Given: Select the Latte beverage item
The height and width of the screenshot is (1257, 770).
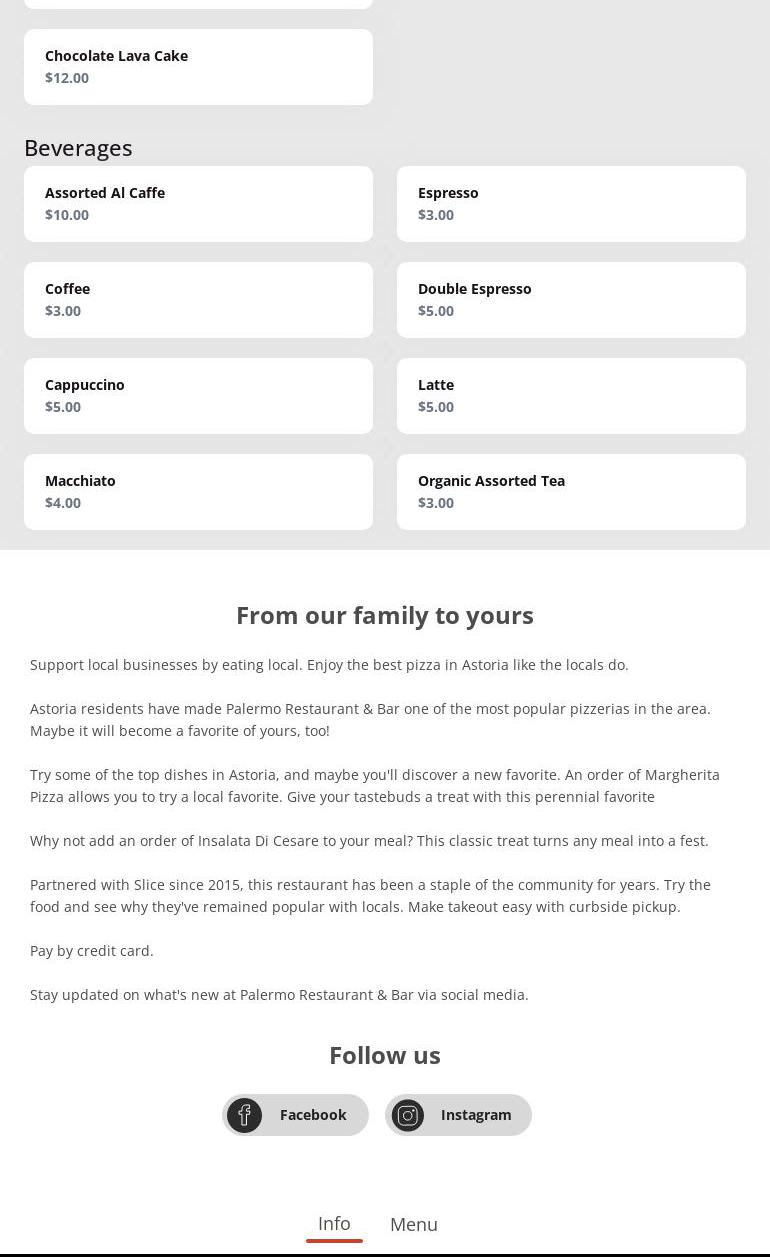Looking at the screenshot, I should tap(571, 396).
